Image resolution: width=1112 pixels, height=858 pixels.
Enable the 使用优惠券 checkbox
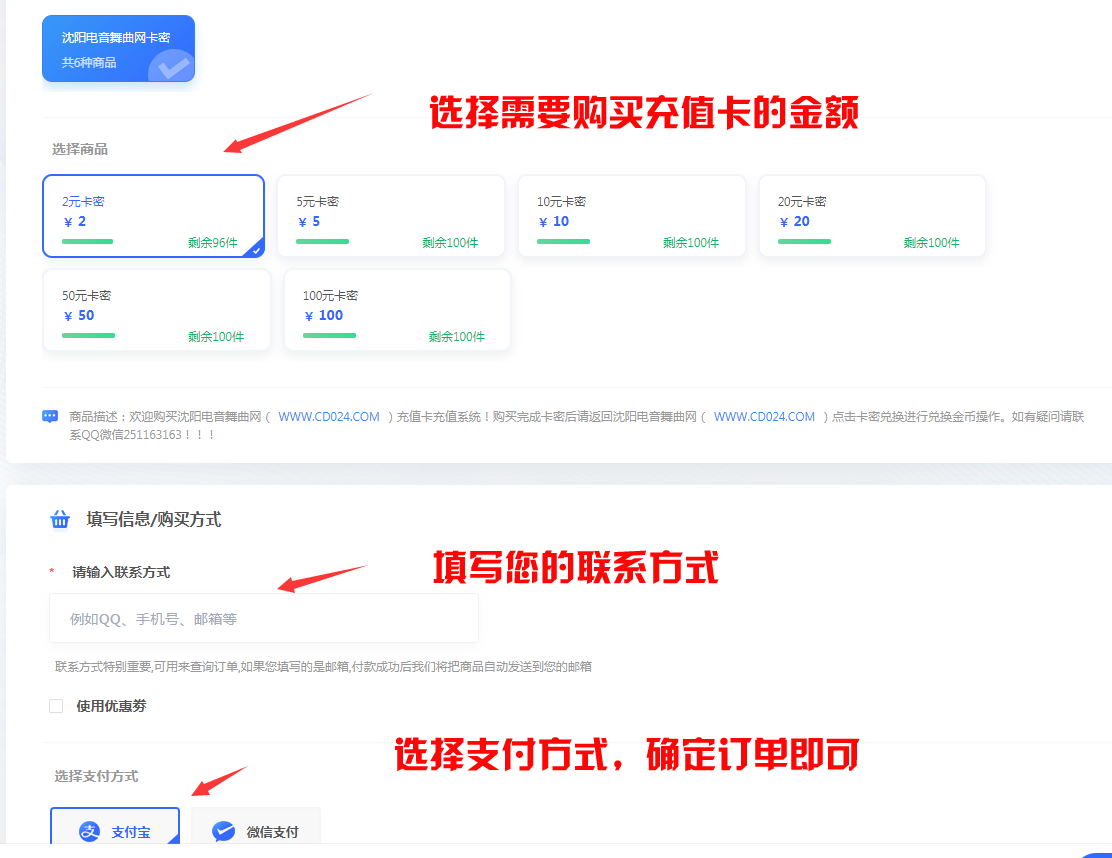coord(56,706)
